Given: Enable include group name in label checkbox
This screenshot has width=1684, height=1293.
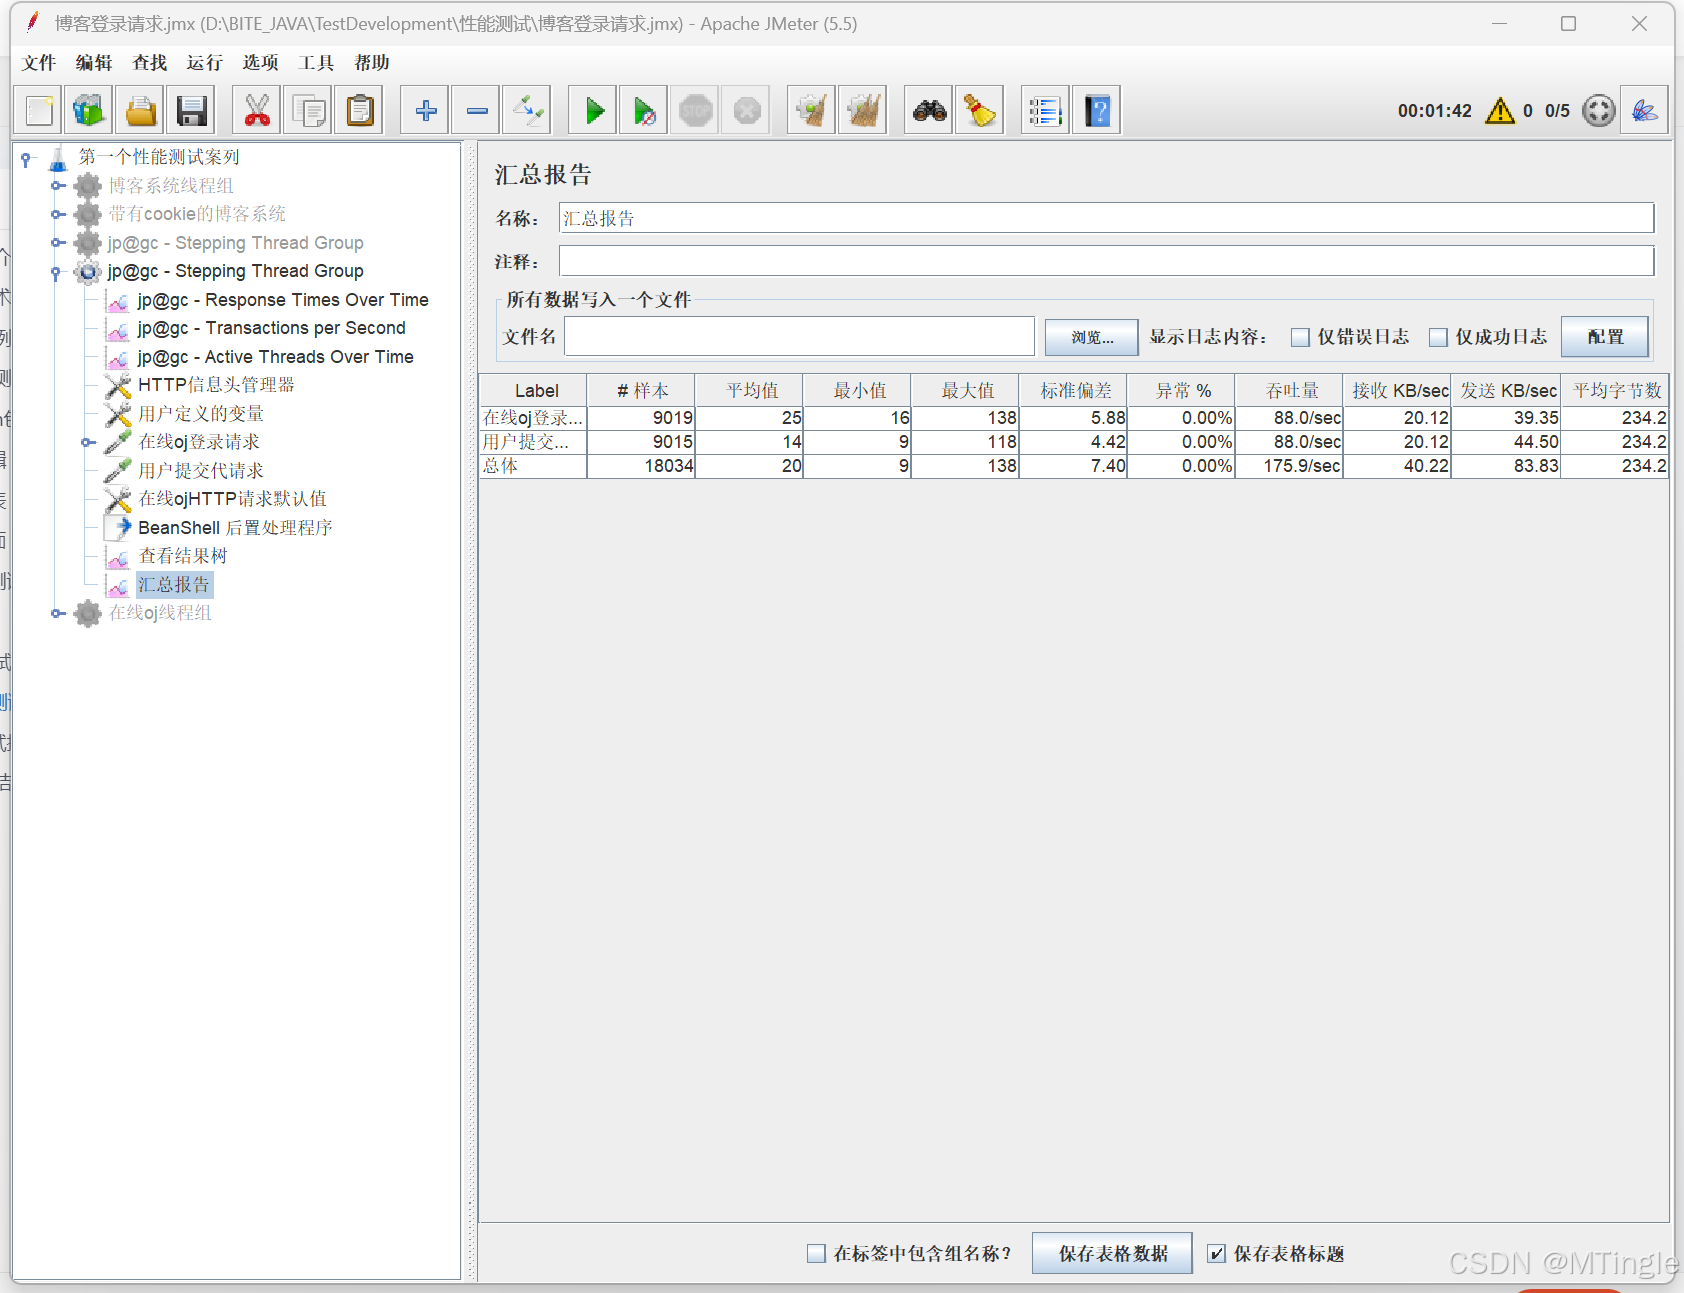Looking at the screenshot, I should (816, 1253).
